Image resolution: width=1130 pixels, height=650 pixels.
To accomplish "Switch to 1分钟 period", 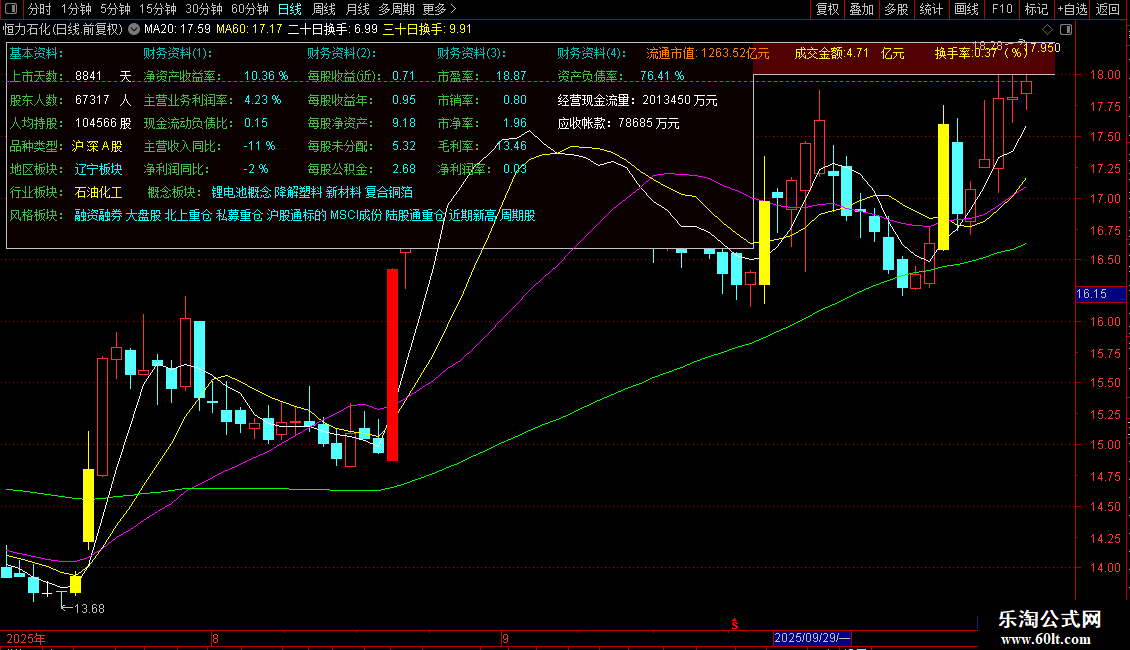I will 76,9.
